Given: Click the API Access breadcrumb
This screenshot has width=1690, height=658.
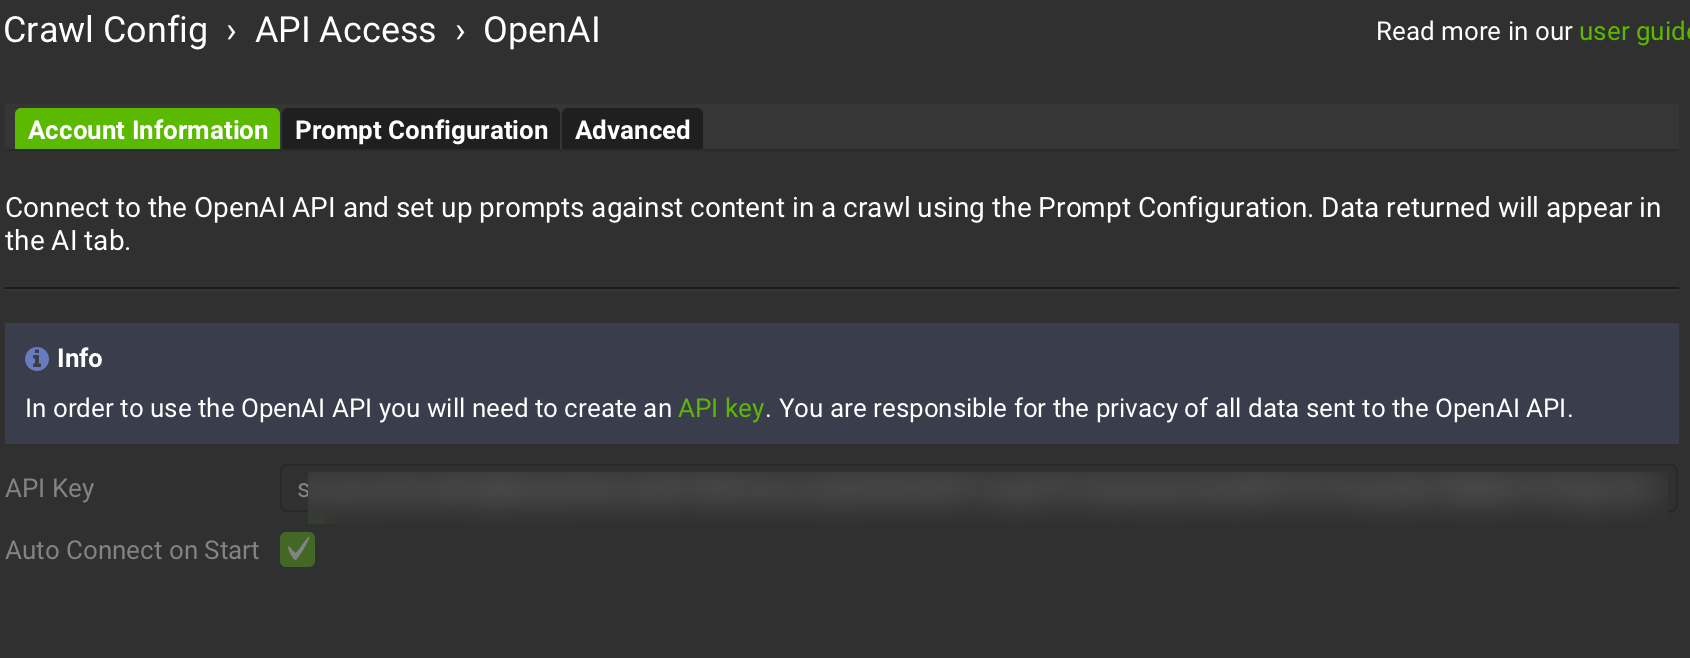Looking at the screenshot, I should click(x=345, y=31).
